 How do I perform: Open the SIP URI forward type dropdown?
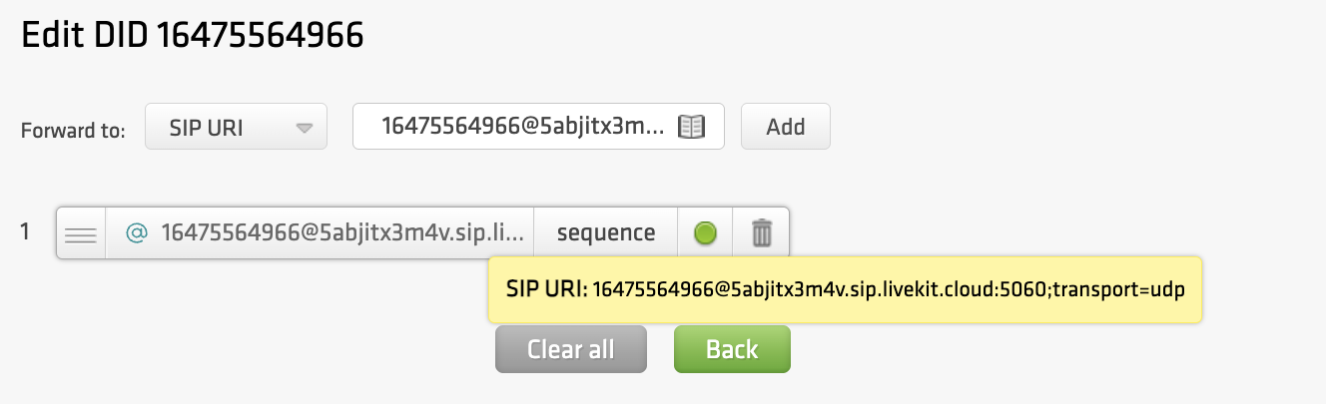(236, 127)
